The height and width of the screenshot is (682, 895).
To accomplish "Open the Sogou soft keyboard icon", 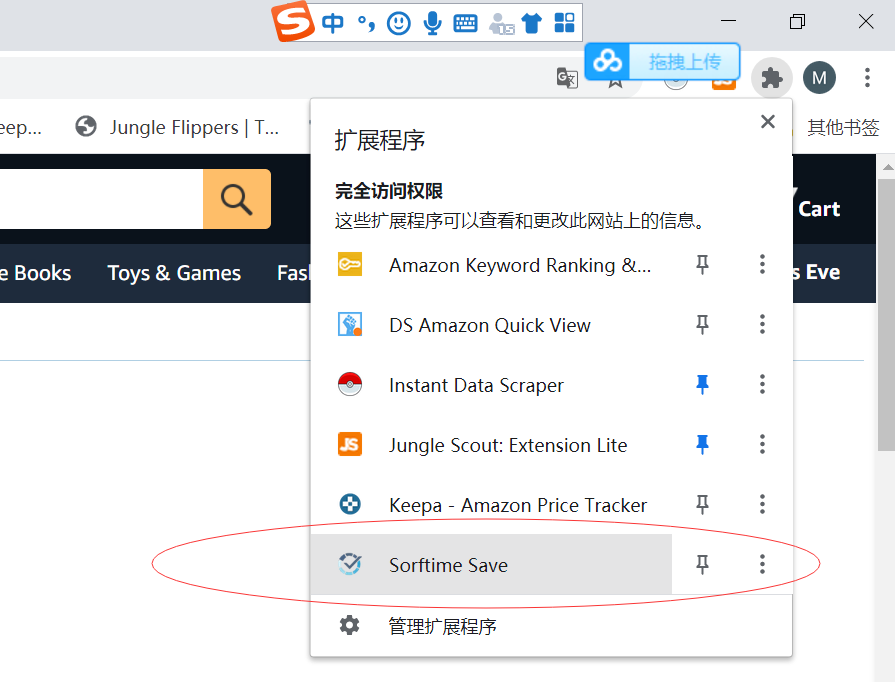I will tap(465, 23).
